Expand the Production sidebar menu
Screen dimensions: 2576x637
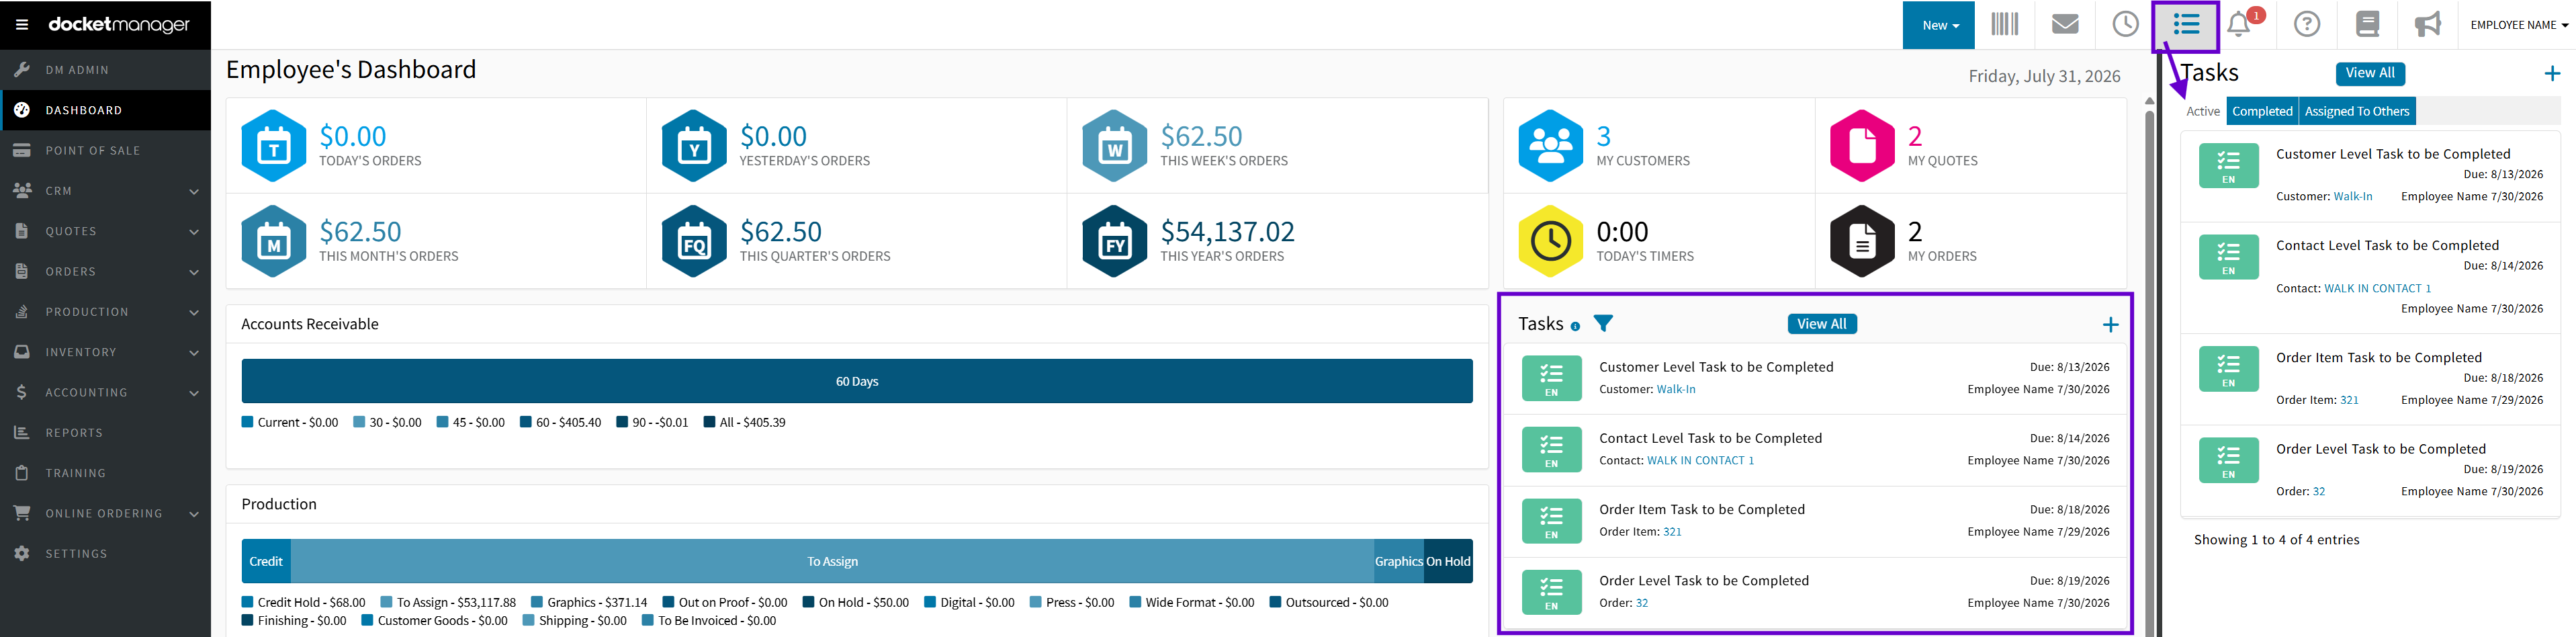coord(106,312)
